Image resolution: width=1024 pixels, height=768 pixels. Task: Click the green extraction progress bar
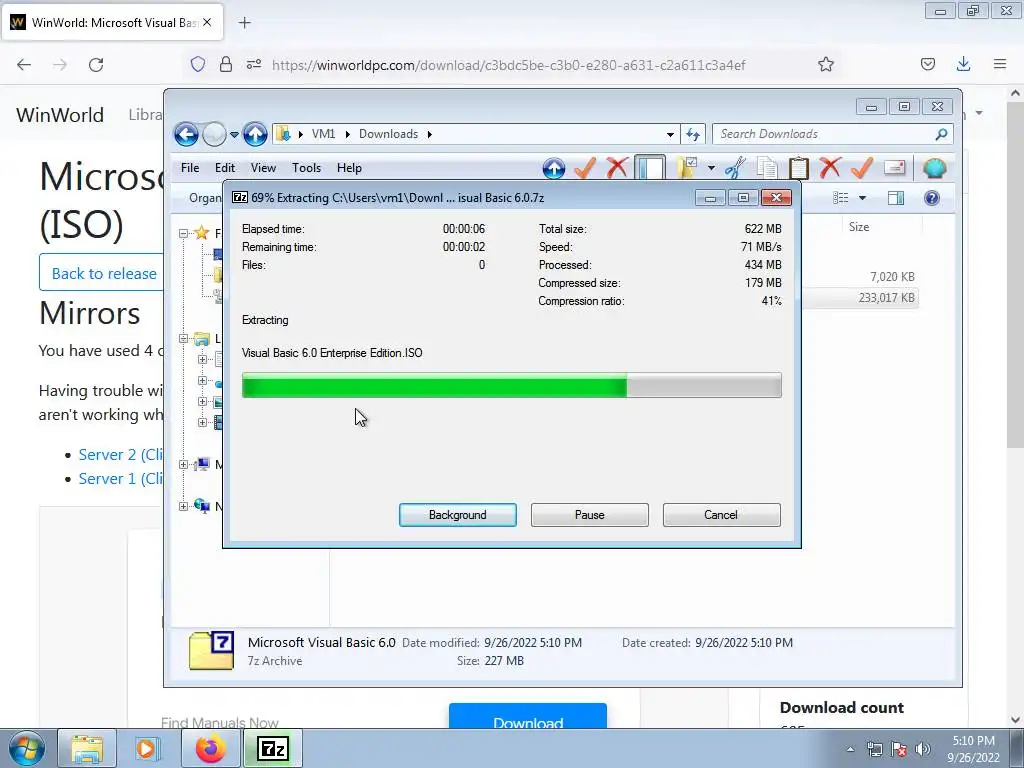(511, 385)
